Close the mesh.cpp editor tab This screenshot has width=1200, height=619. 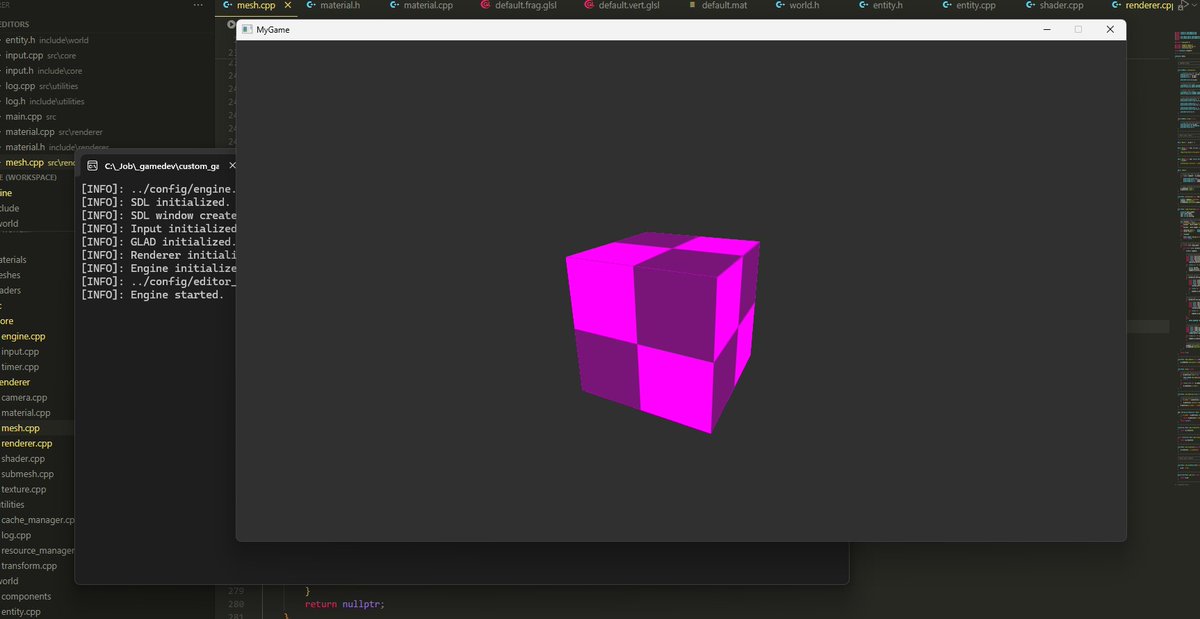click(x=287, y=5)
